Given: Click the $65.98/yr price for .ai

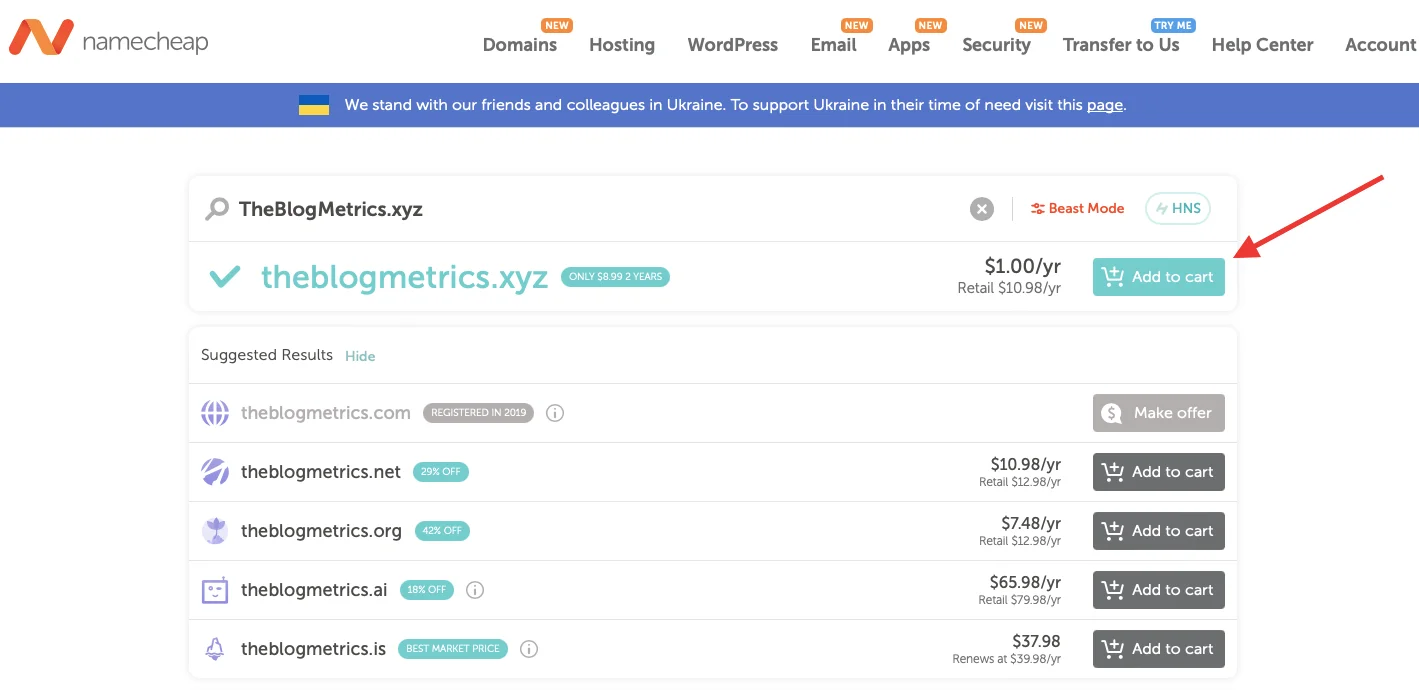Looking at the screenshot, I should coord(1026,582).
